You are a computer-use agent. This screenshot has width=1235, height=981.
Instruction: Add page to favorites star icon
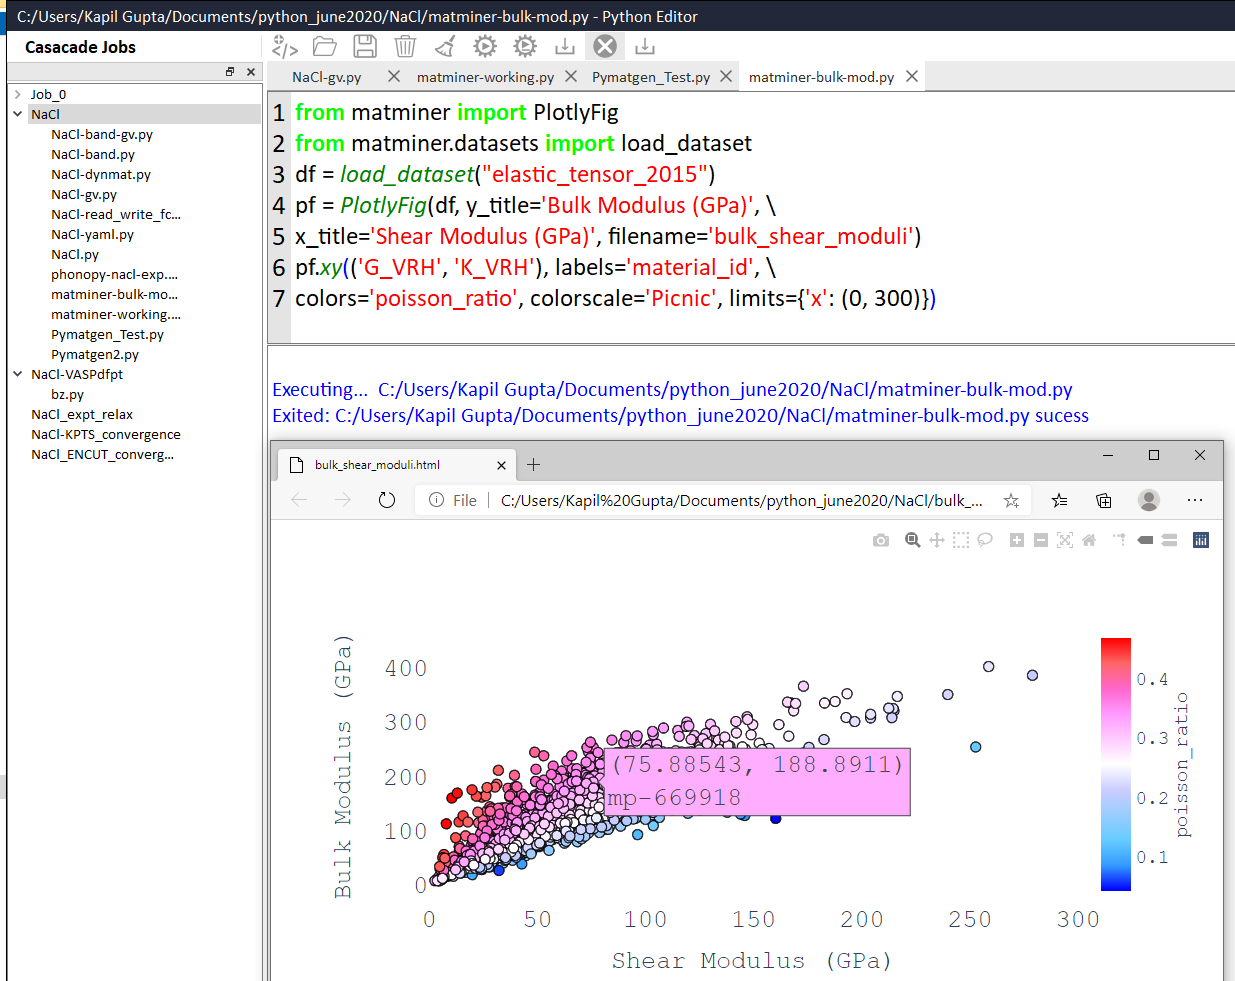[x=1011, y=500]
